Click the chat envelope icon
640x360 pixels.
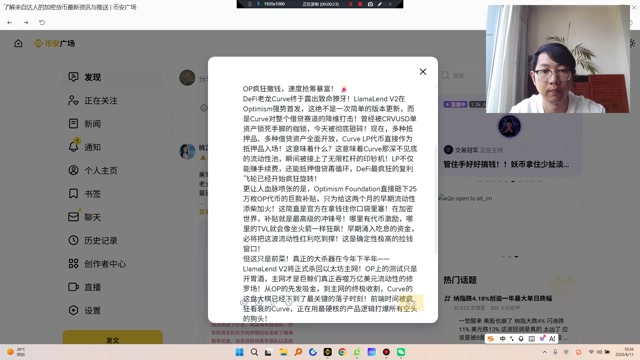tap(73, 216)
